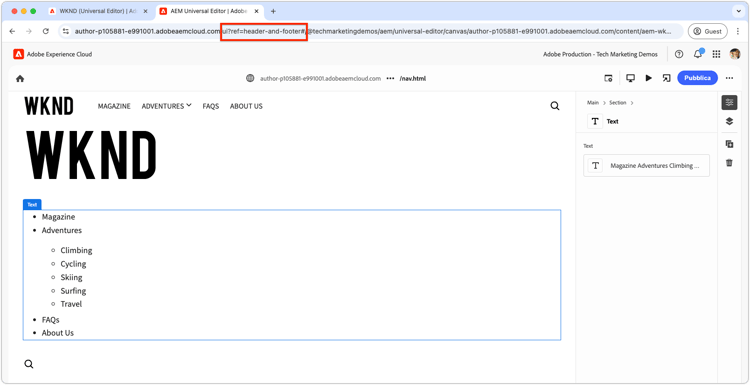Delete the selected Text component

tap(729, 163)
